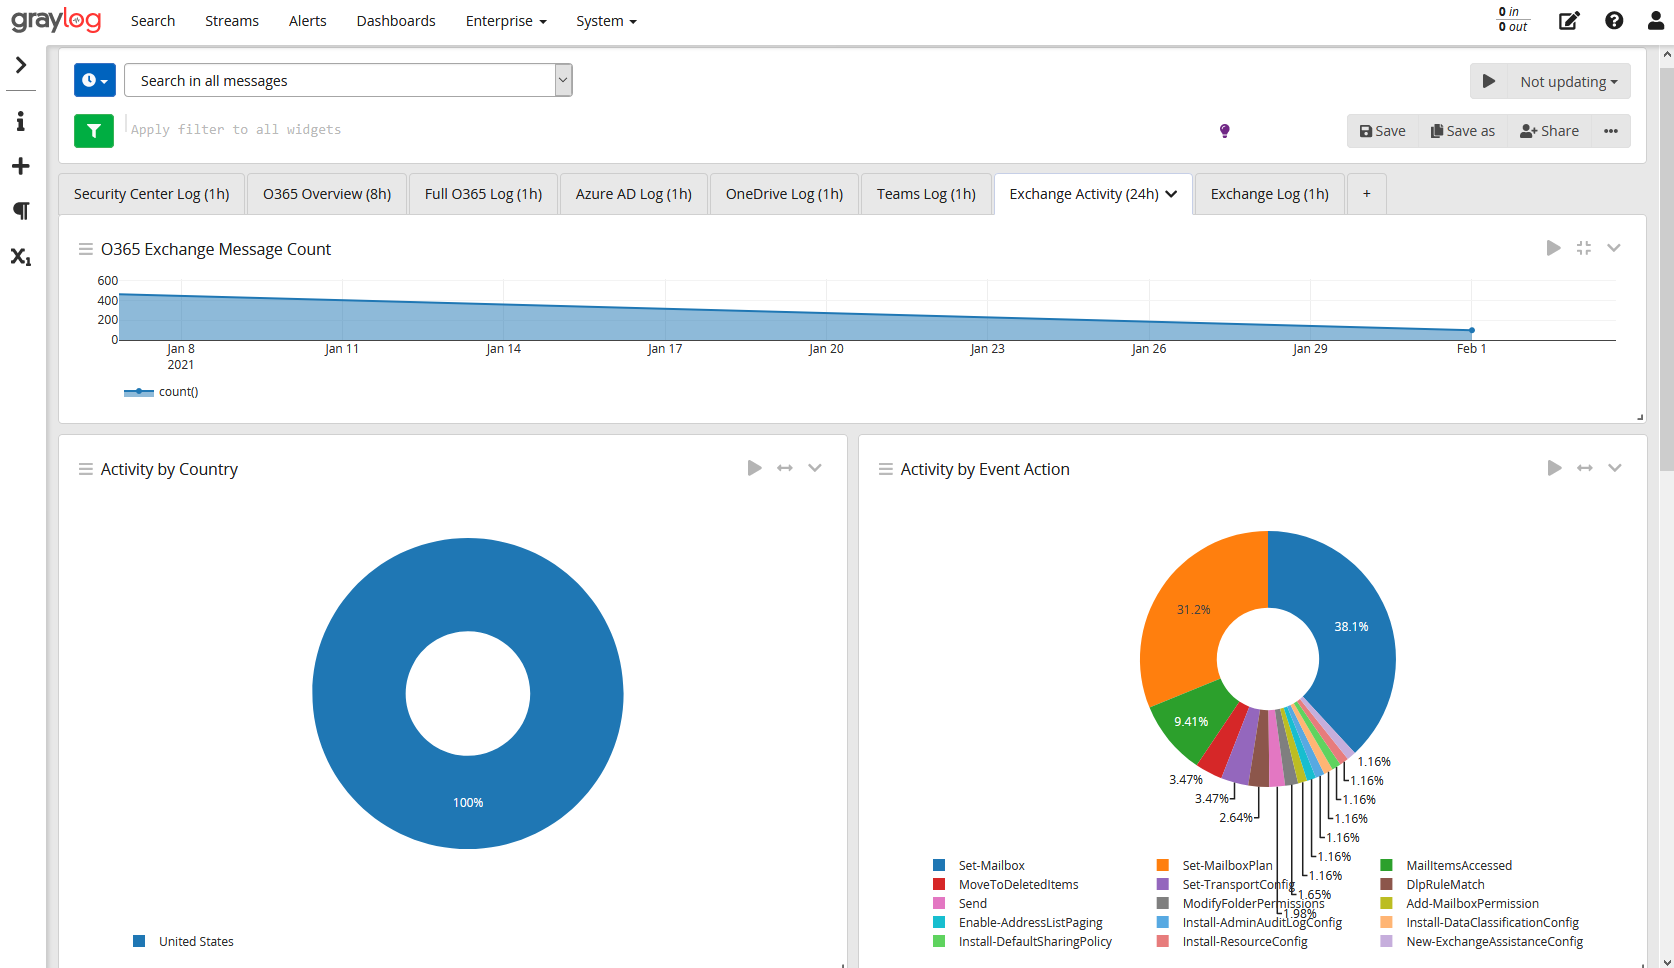The image size is (1674, 968).
Task: Switch to the 'Teams Log (1h)' tab
Action: point(926,194)
